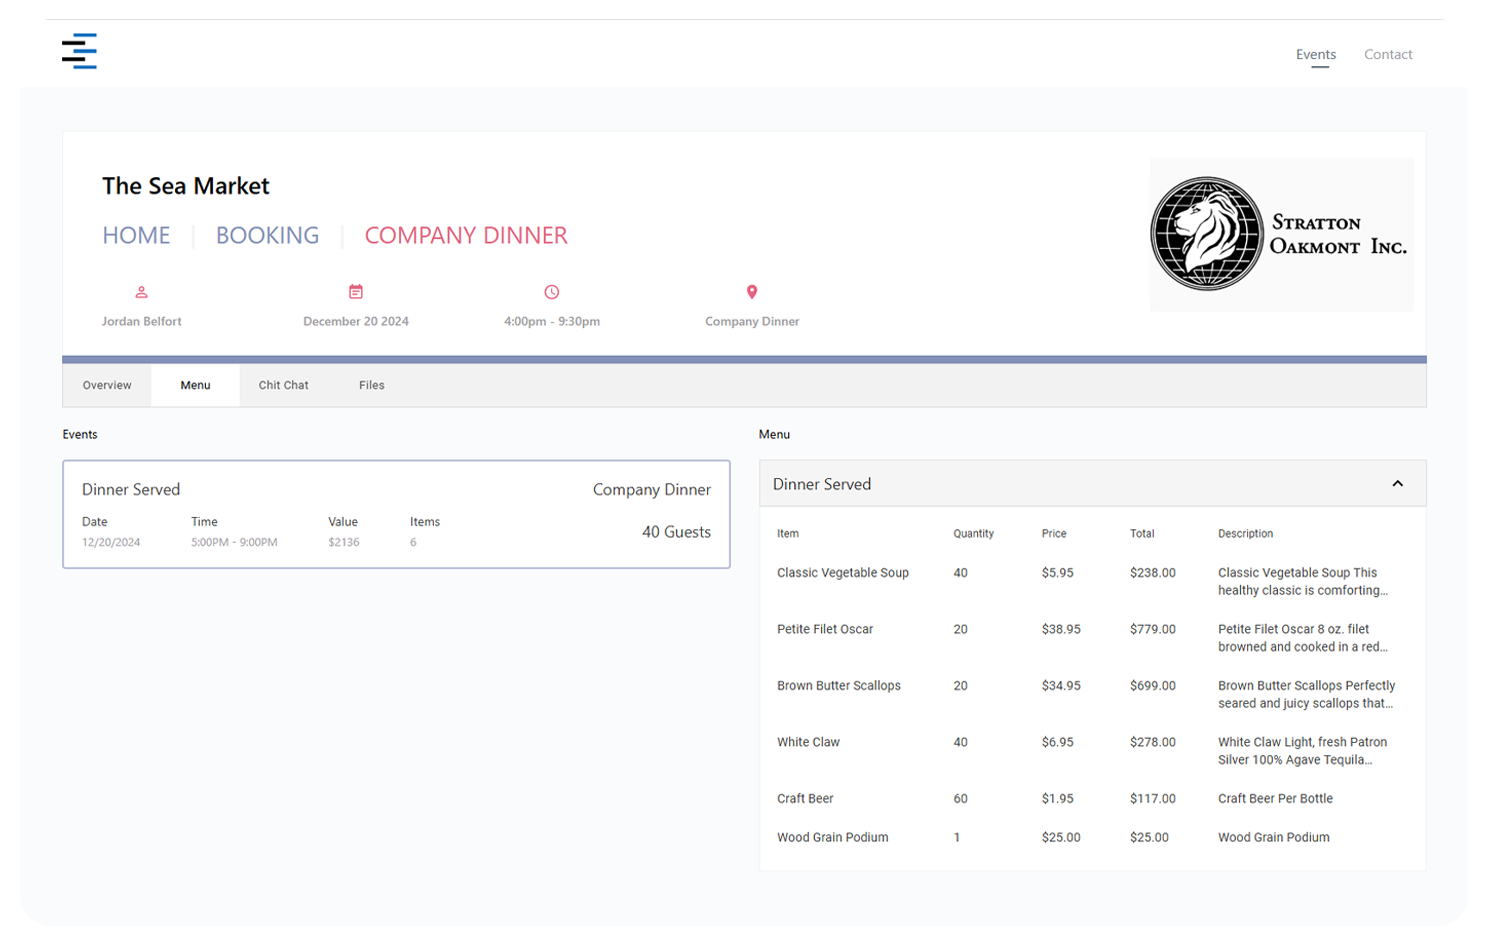This screenshot has width=1491, height=945.
Task: Click the app logo in top-left corner
Action: [x=80, y=51]
